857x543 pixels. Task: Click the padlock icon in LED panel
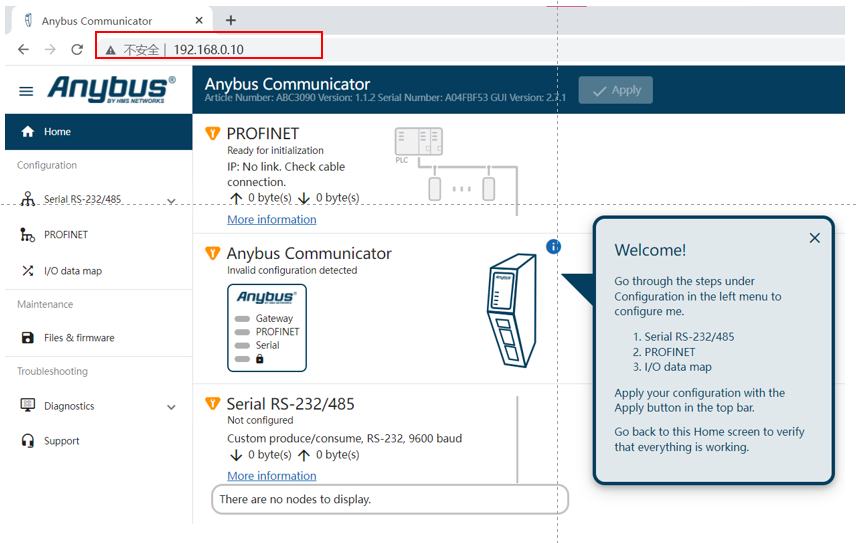click(x=260, y=359)
